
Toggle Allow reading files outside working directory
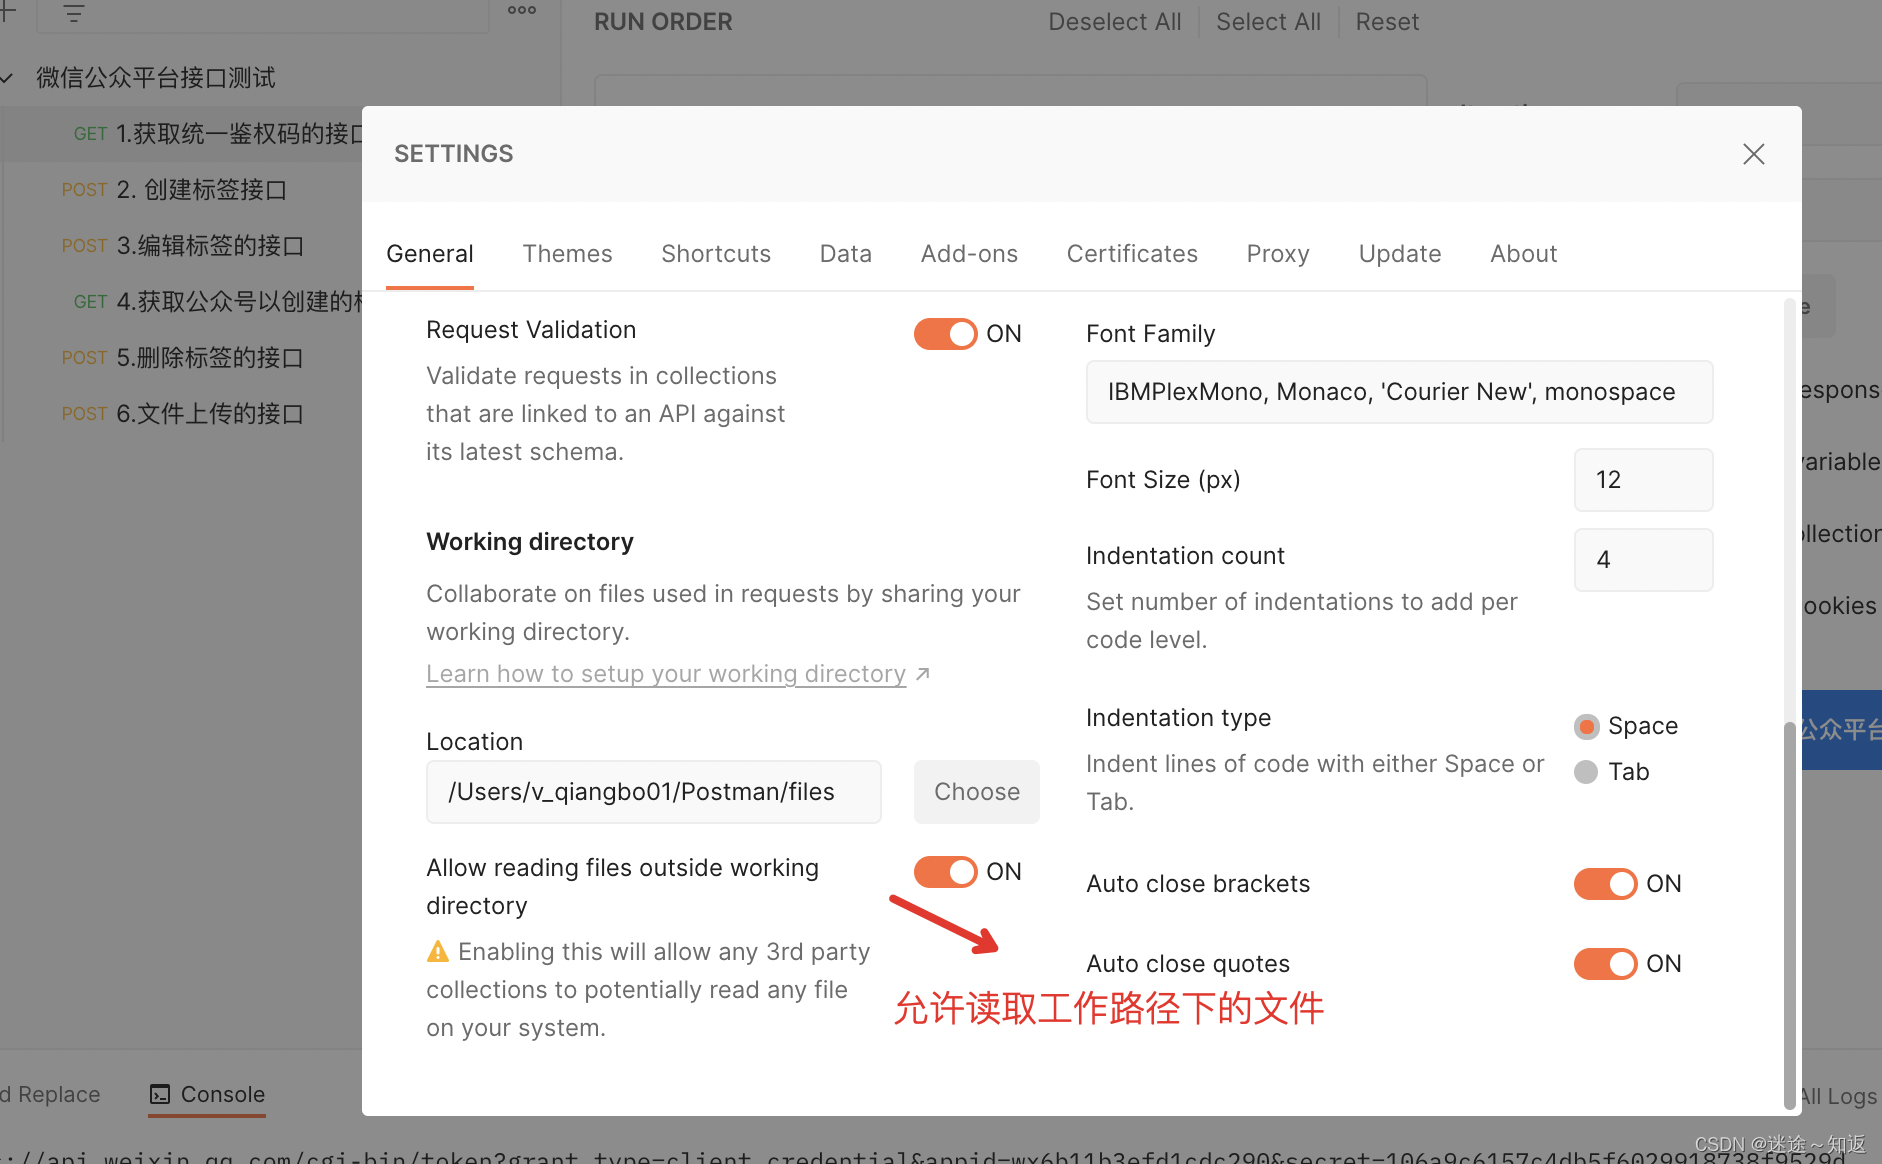point(945,872)
